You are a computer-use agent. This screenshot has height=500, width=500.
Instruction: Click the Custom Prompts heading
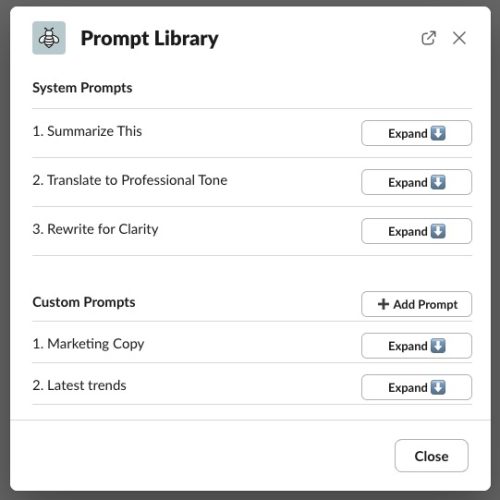[x=84, y=302]
